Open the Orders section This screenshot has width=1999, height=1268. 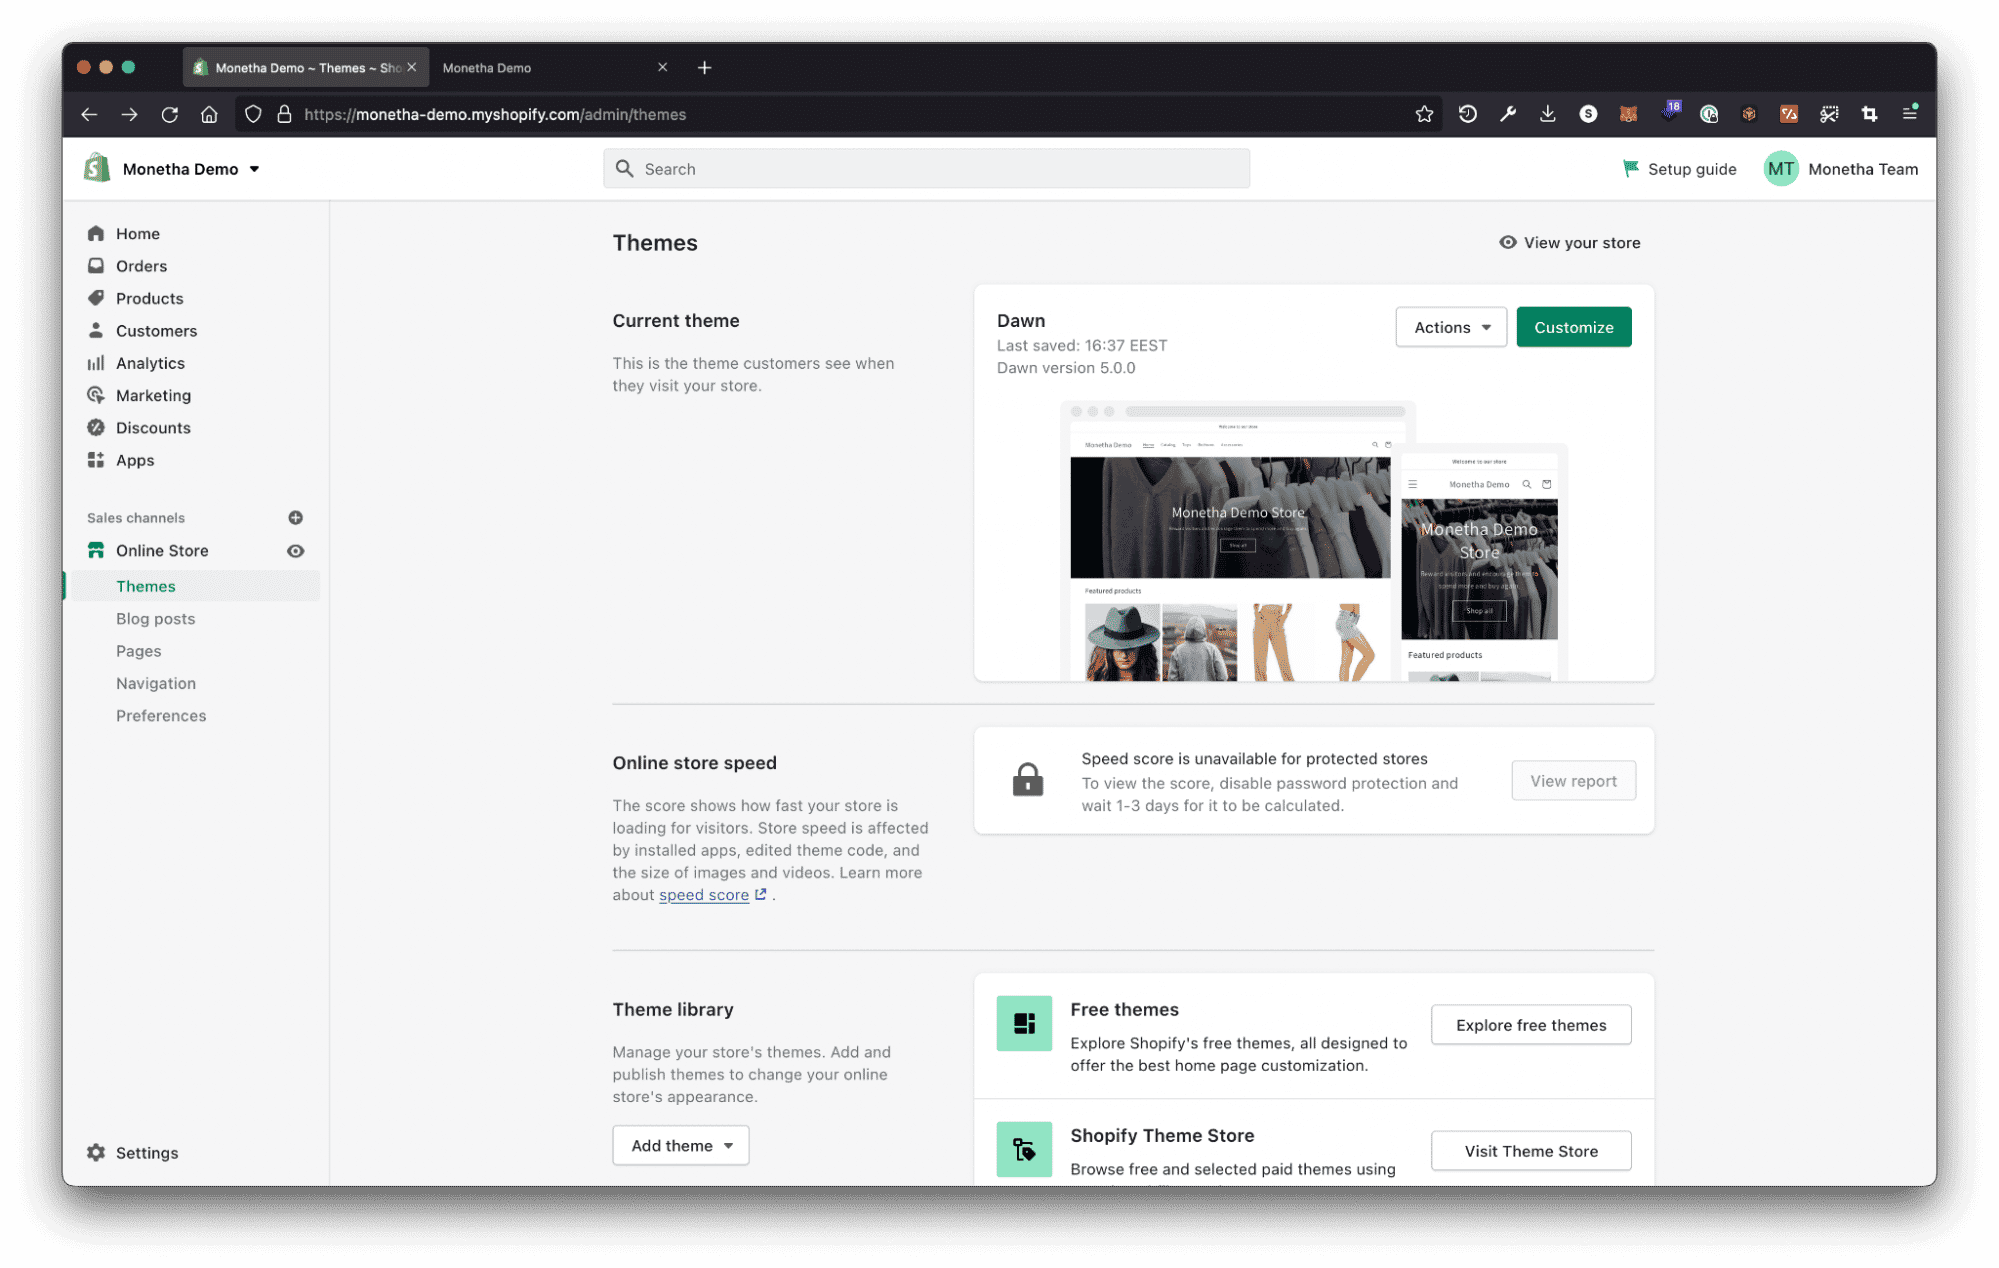coord(141,266)
